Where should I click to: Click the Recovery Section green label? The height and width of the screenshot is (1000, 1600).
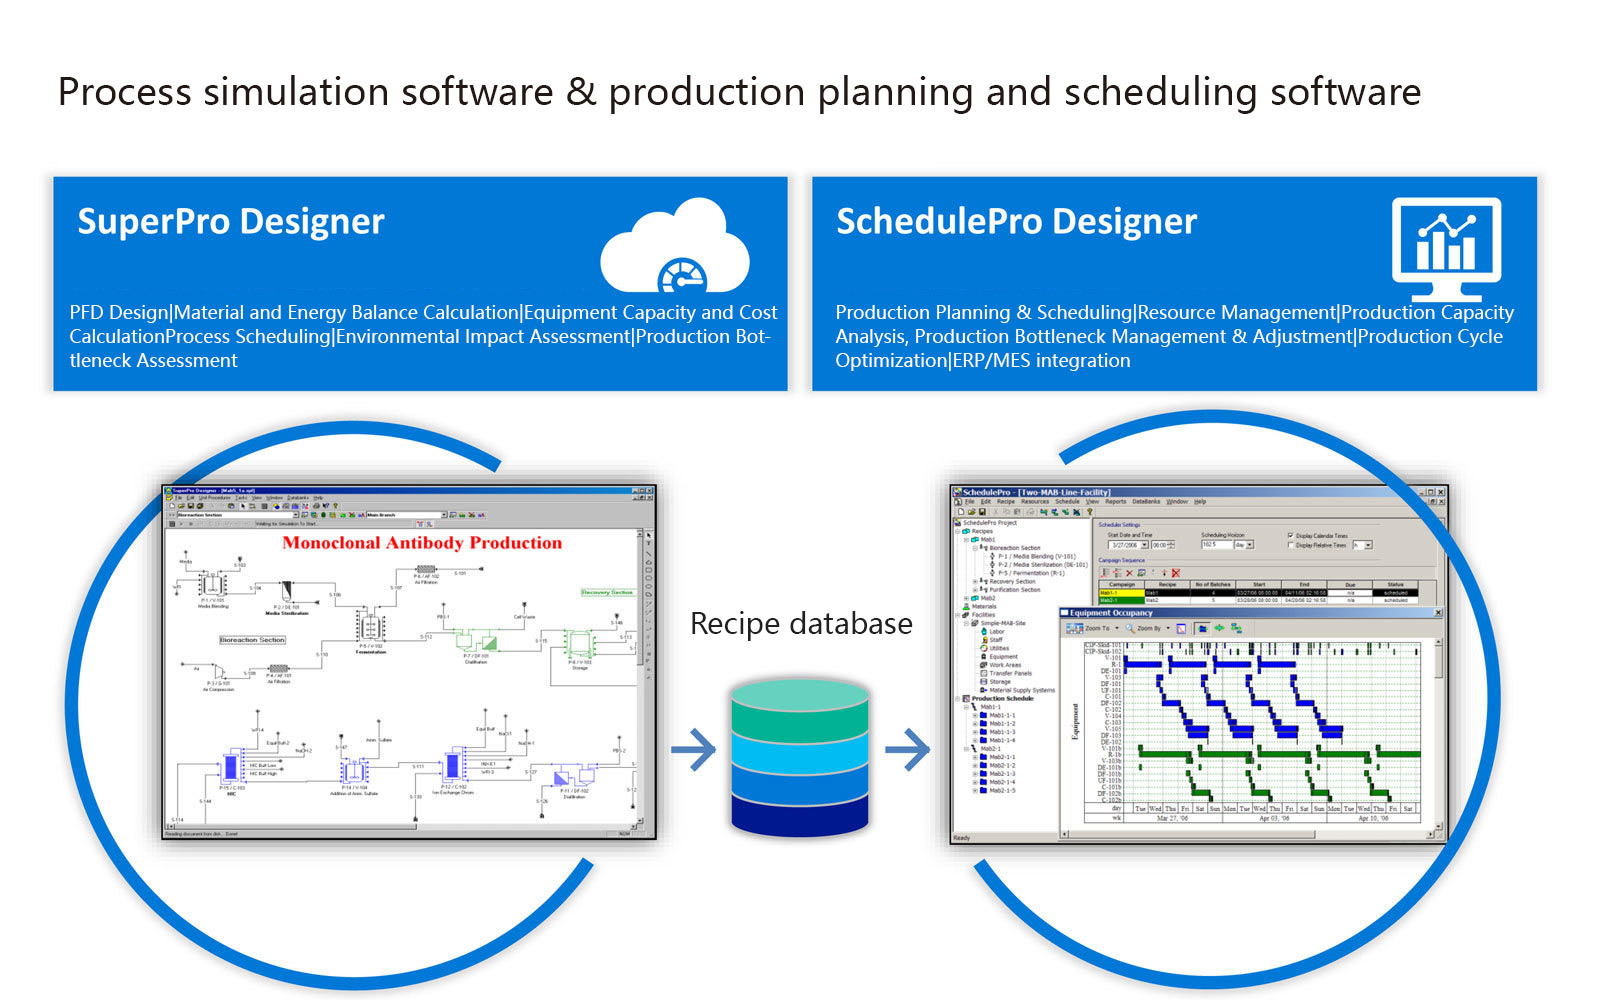[607, 592]
